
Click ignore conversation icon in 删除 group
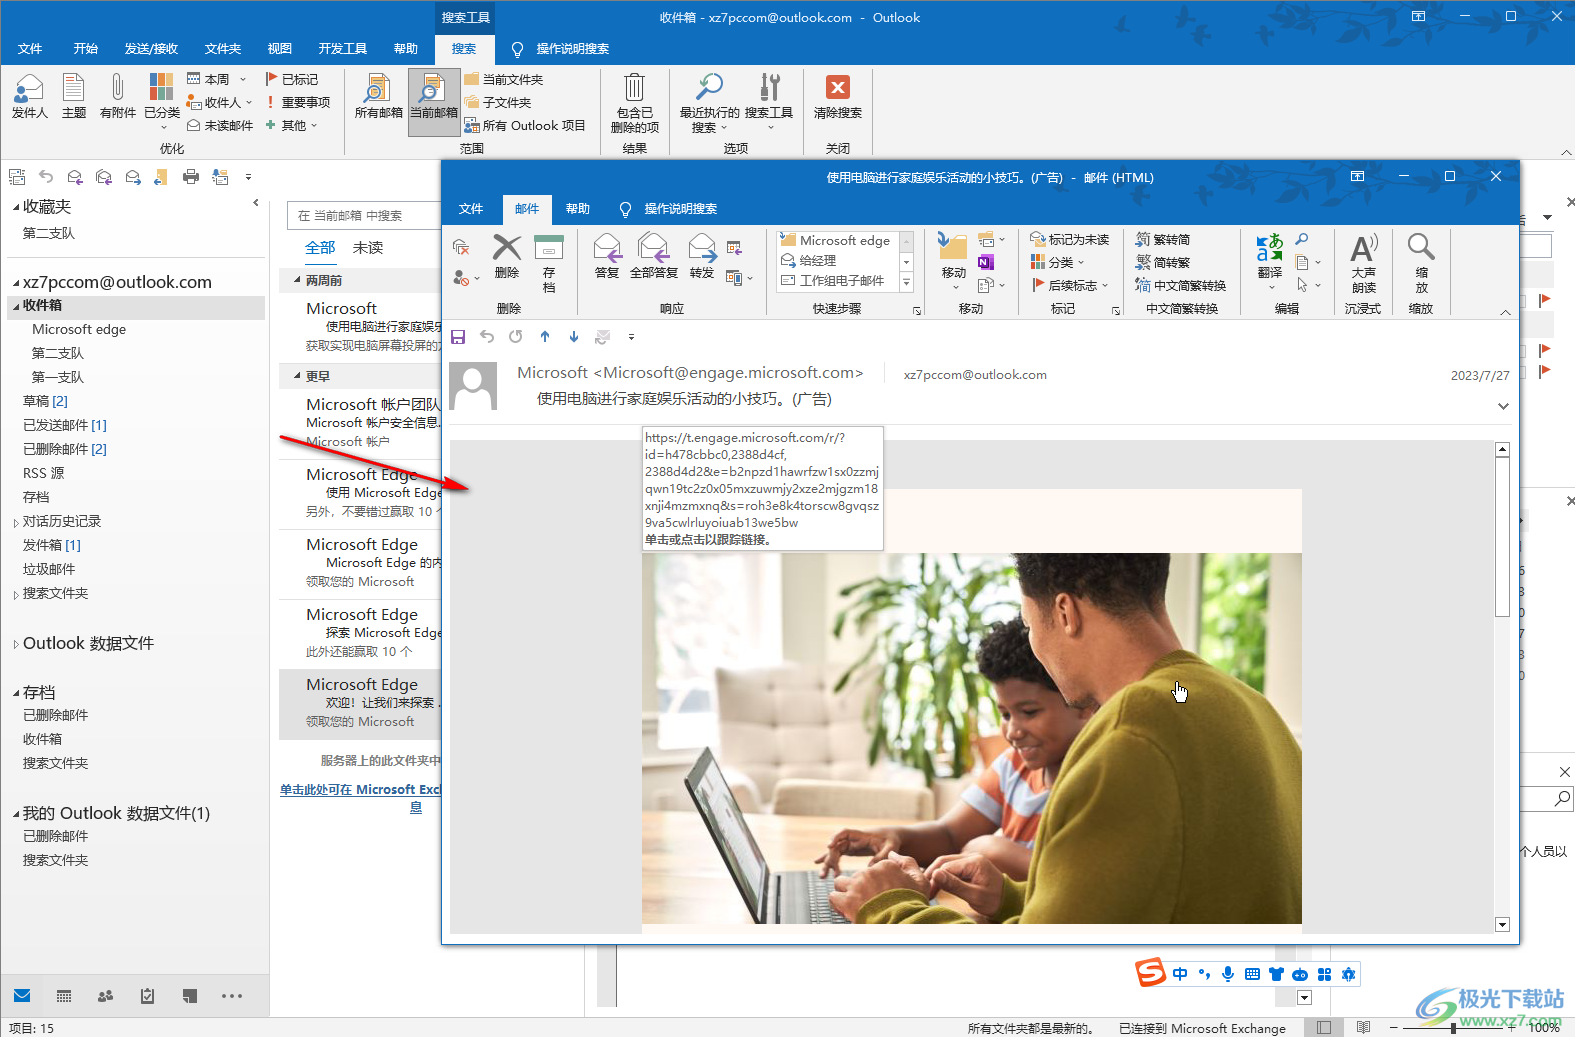pos(461,247)
